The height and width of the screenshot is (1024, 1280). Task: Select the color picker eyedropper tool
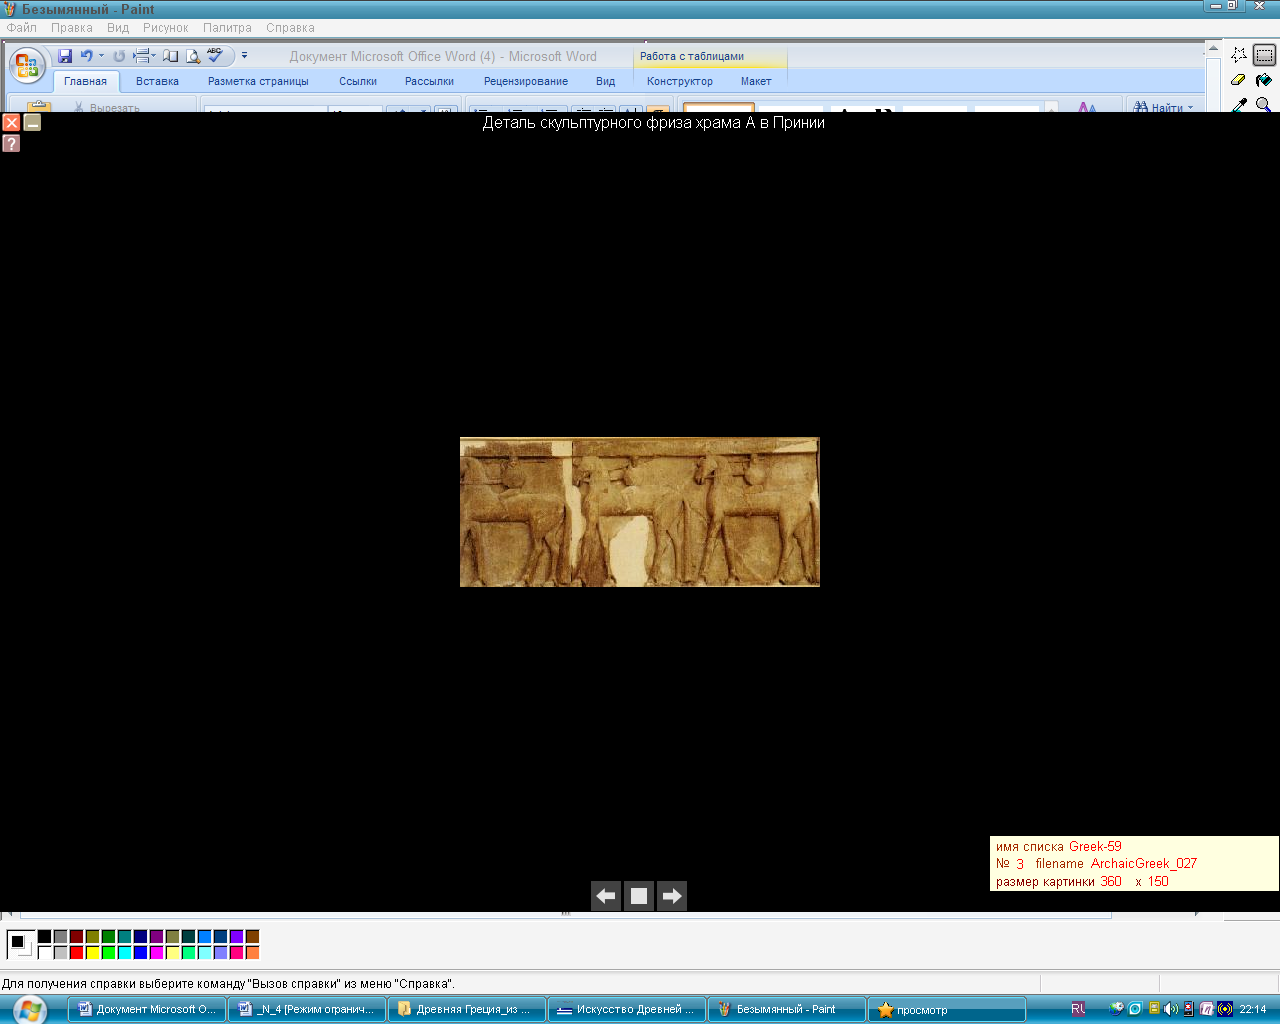point(1239,104)
